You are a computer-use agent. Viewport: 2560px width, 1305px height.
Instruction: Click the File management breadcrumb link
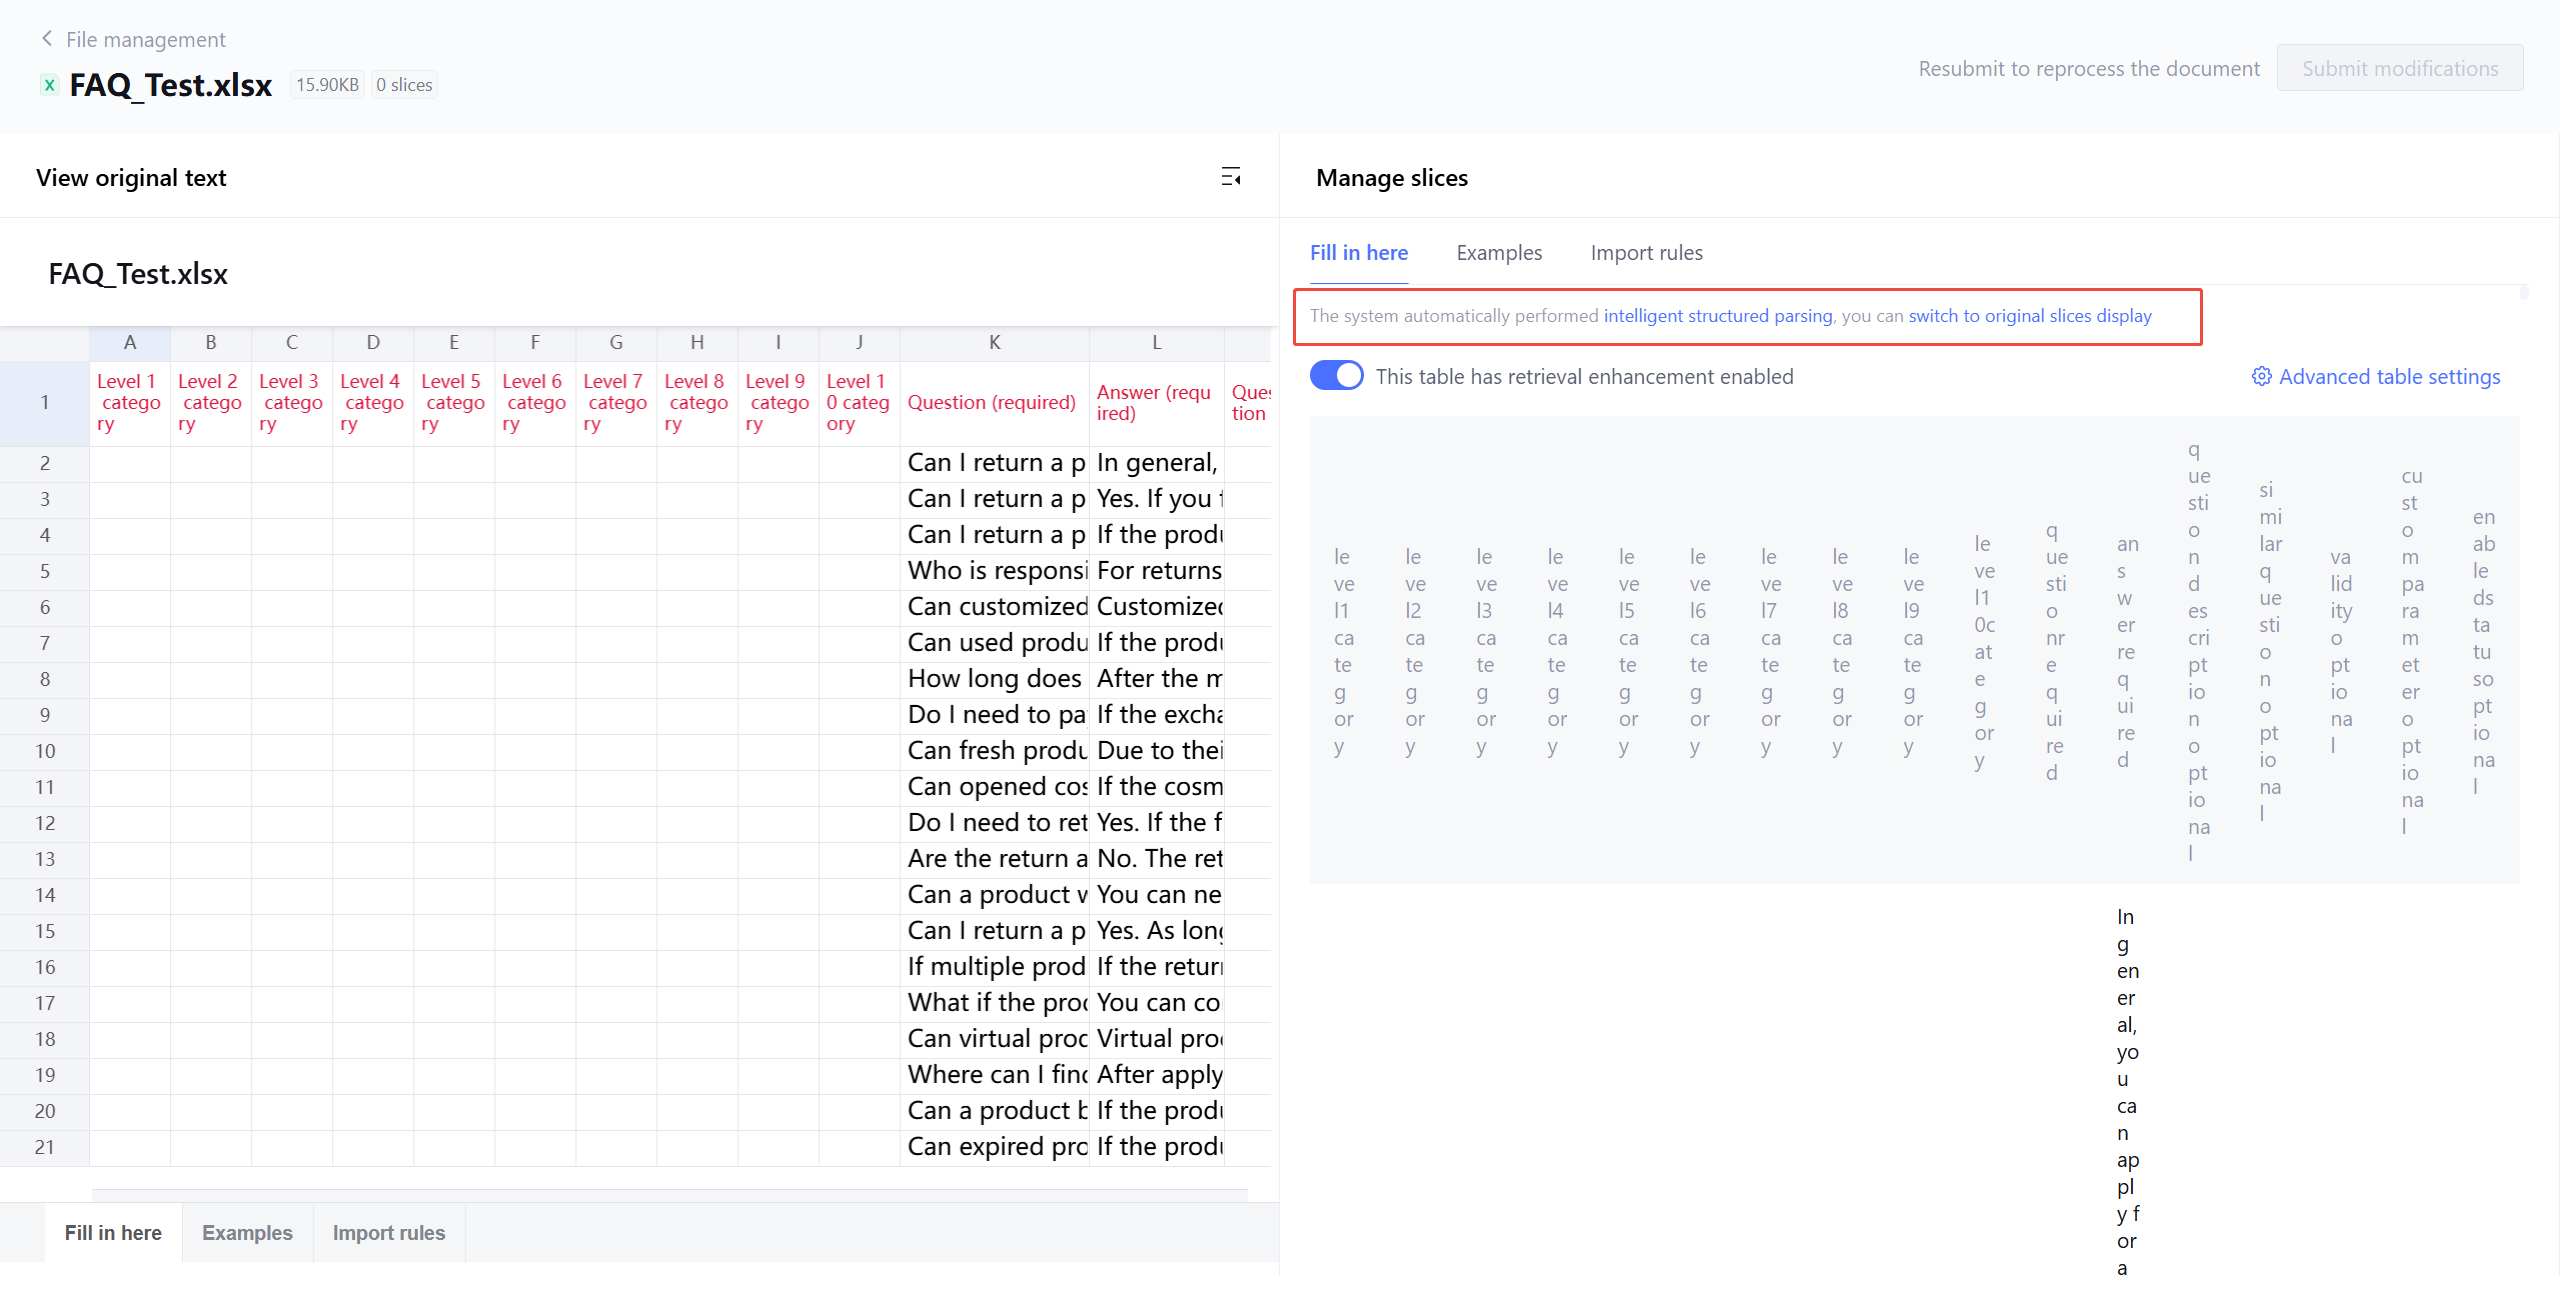click(146, 40)
